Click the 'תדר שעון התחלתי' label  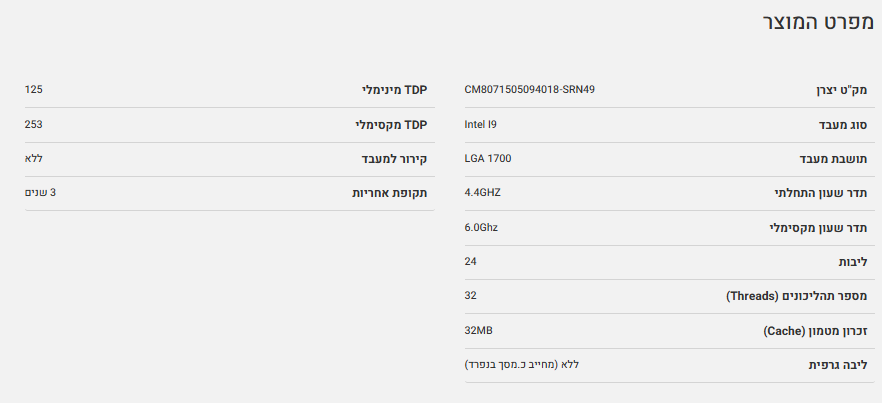click(x=820, y=193)
